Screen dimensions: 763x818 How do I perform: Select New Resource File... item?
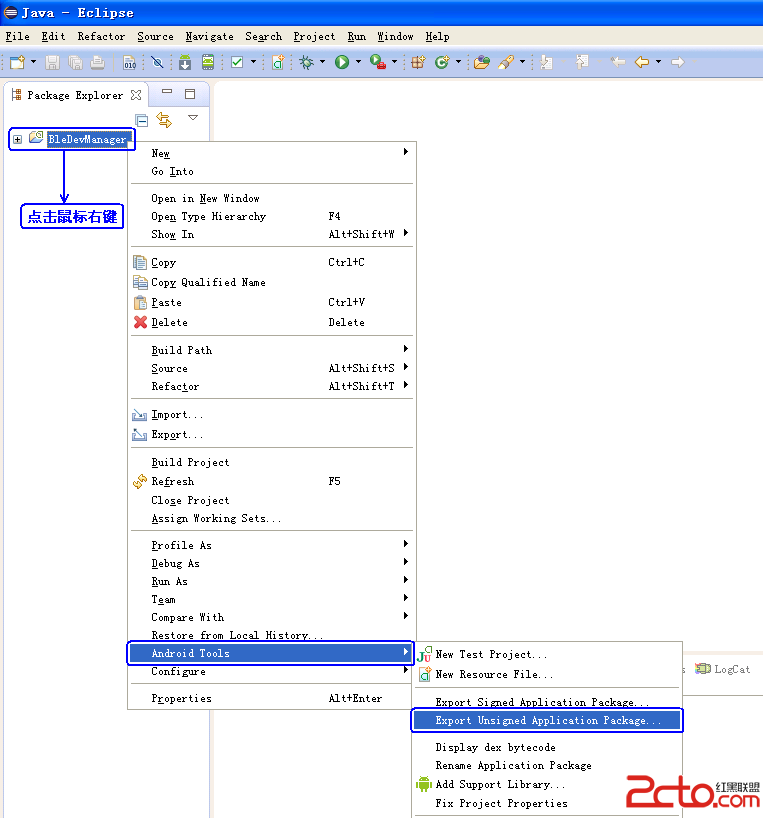click(x=547, y=674)
